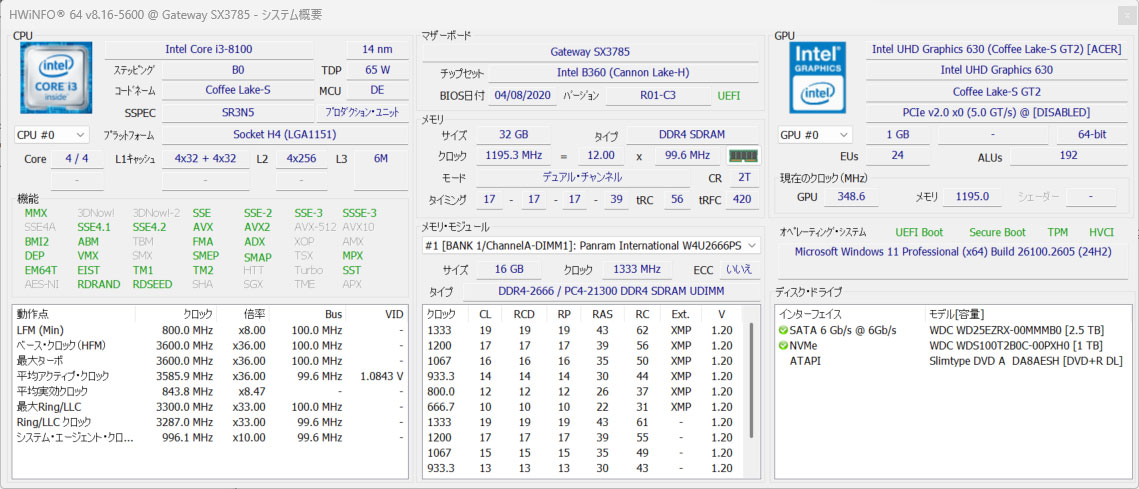The height and width of the screenshot is (489, 1139).
Task: Click the 1.0843 V VID value
Action: pyautogui.click(x=381, y=376)
